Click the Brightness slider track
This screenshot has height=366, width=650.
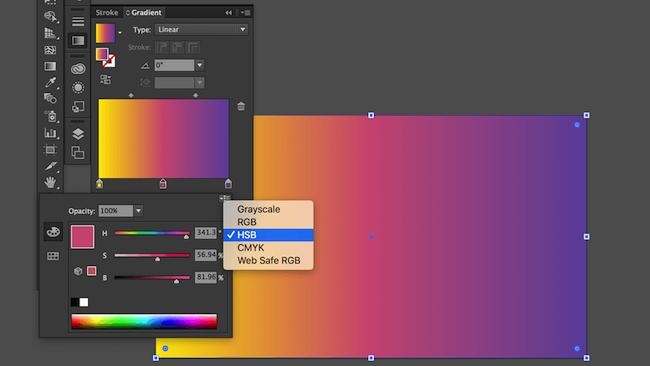tap(152, 277)
